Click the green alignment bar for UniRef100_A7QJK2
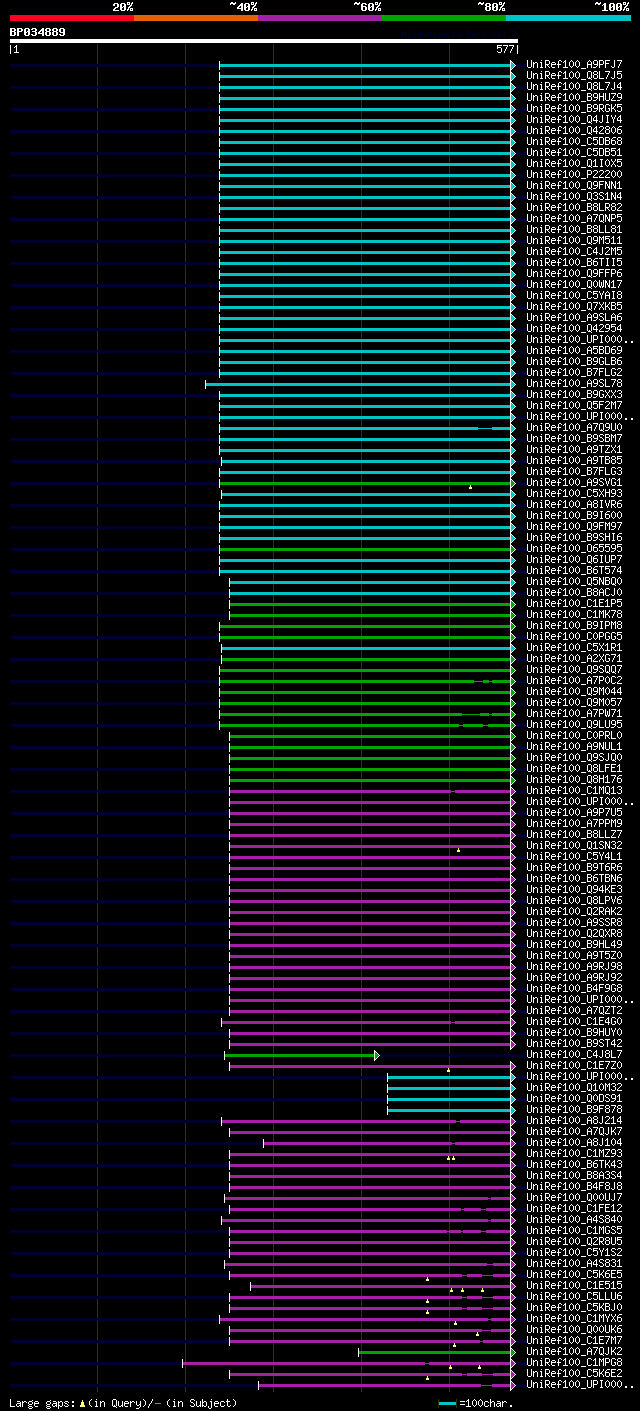Screen dimensions: 640x1411 [x=436, y=1351]
